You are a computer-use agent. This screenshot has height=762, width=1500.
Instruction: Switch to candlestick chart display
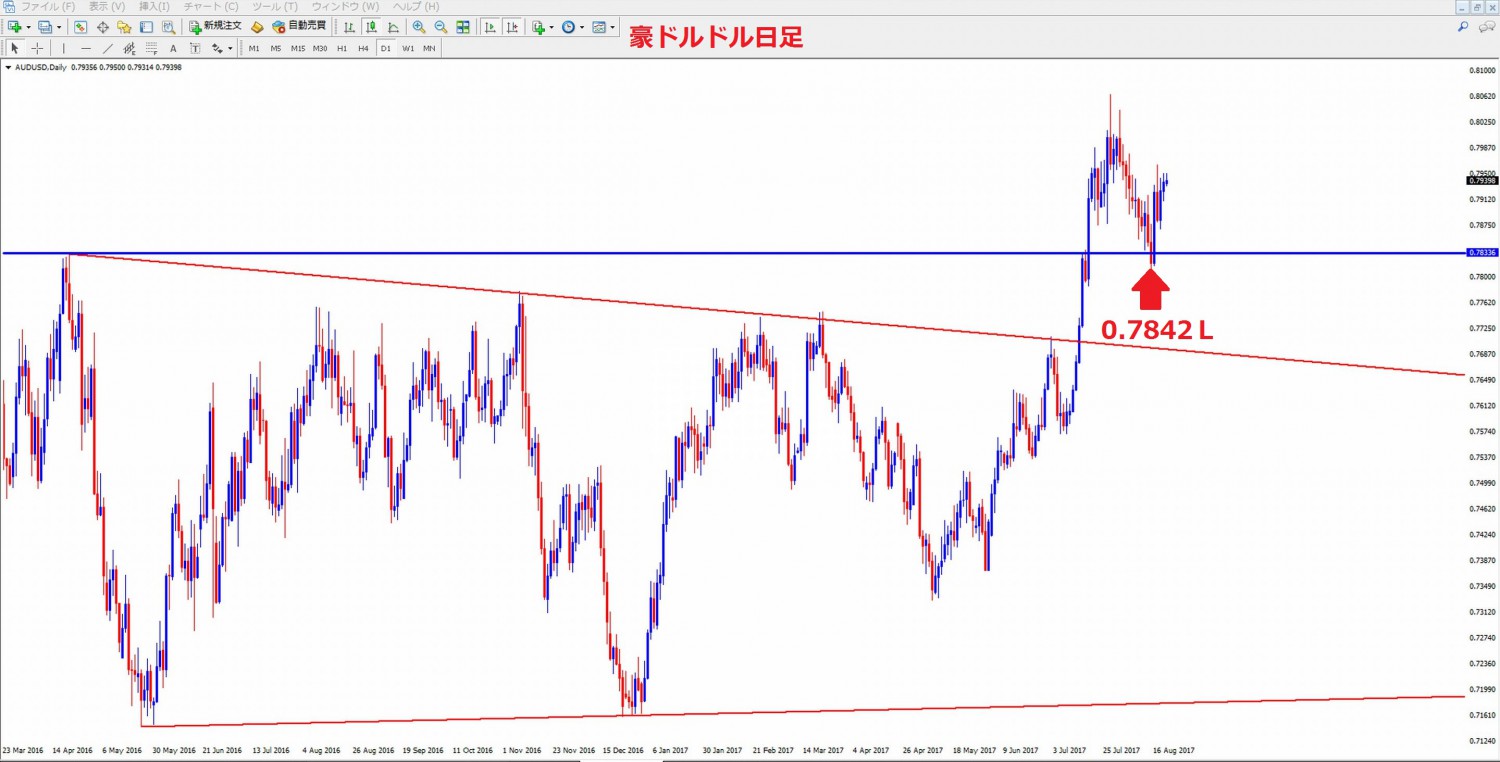371,27
